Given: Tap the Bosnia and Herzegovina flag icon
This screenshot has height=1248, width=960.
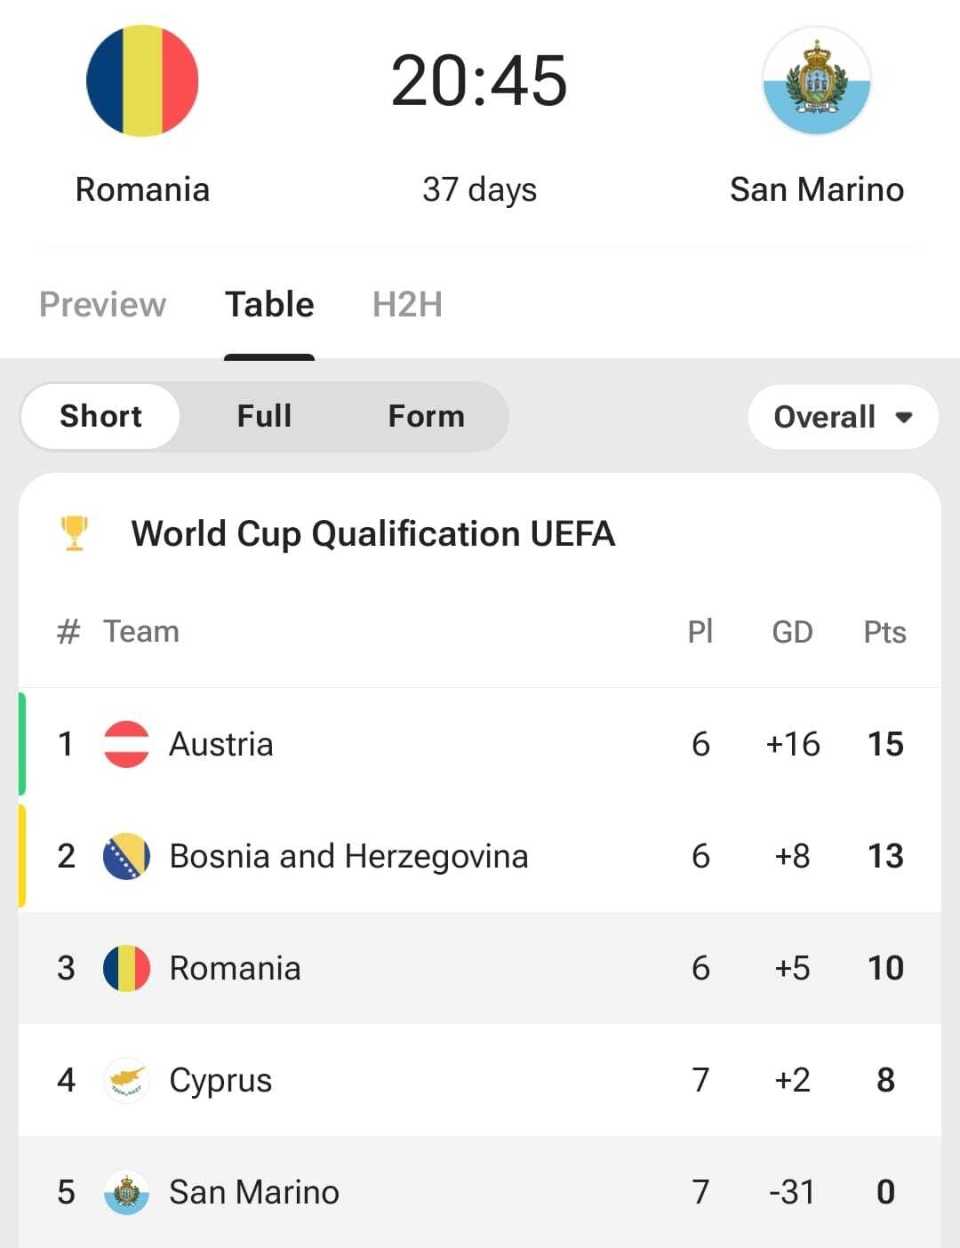Looking at the screenshot, I should point(127,856).
